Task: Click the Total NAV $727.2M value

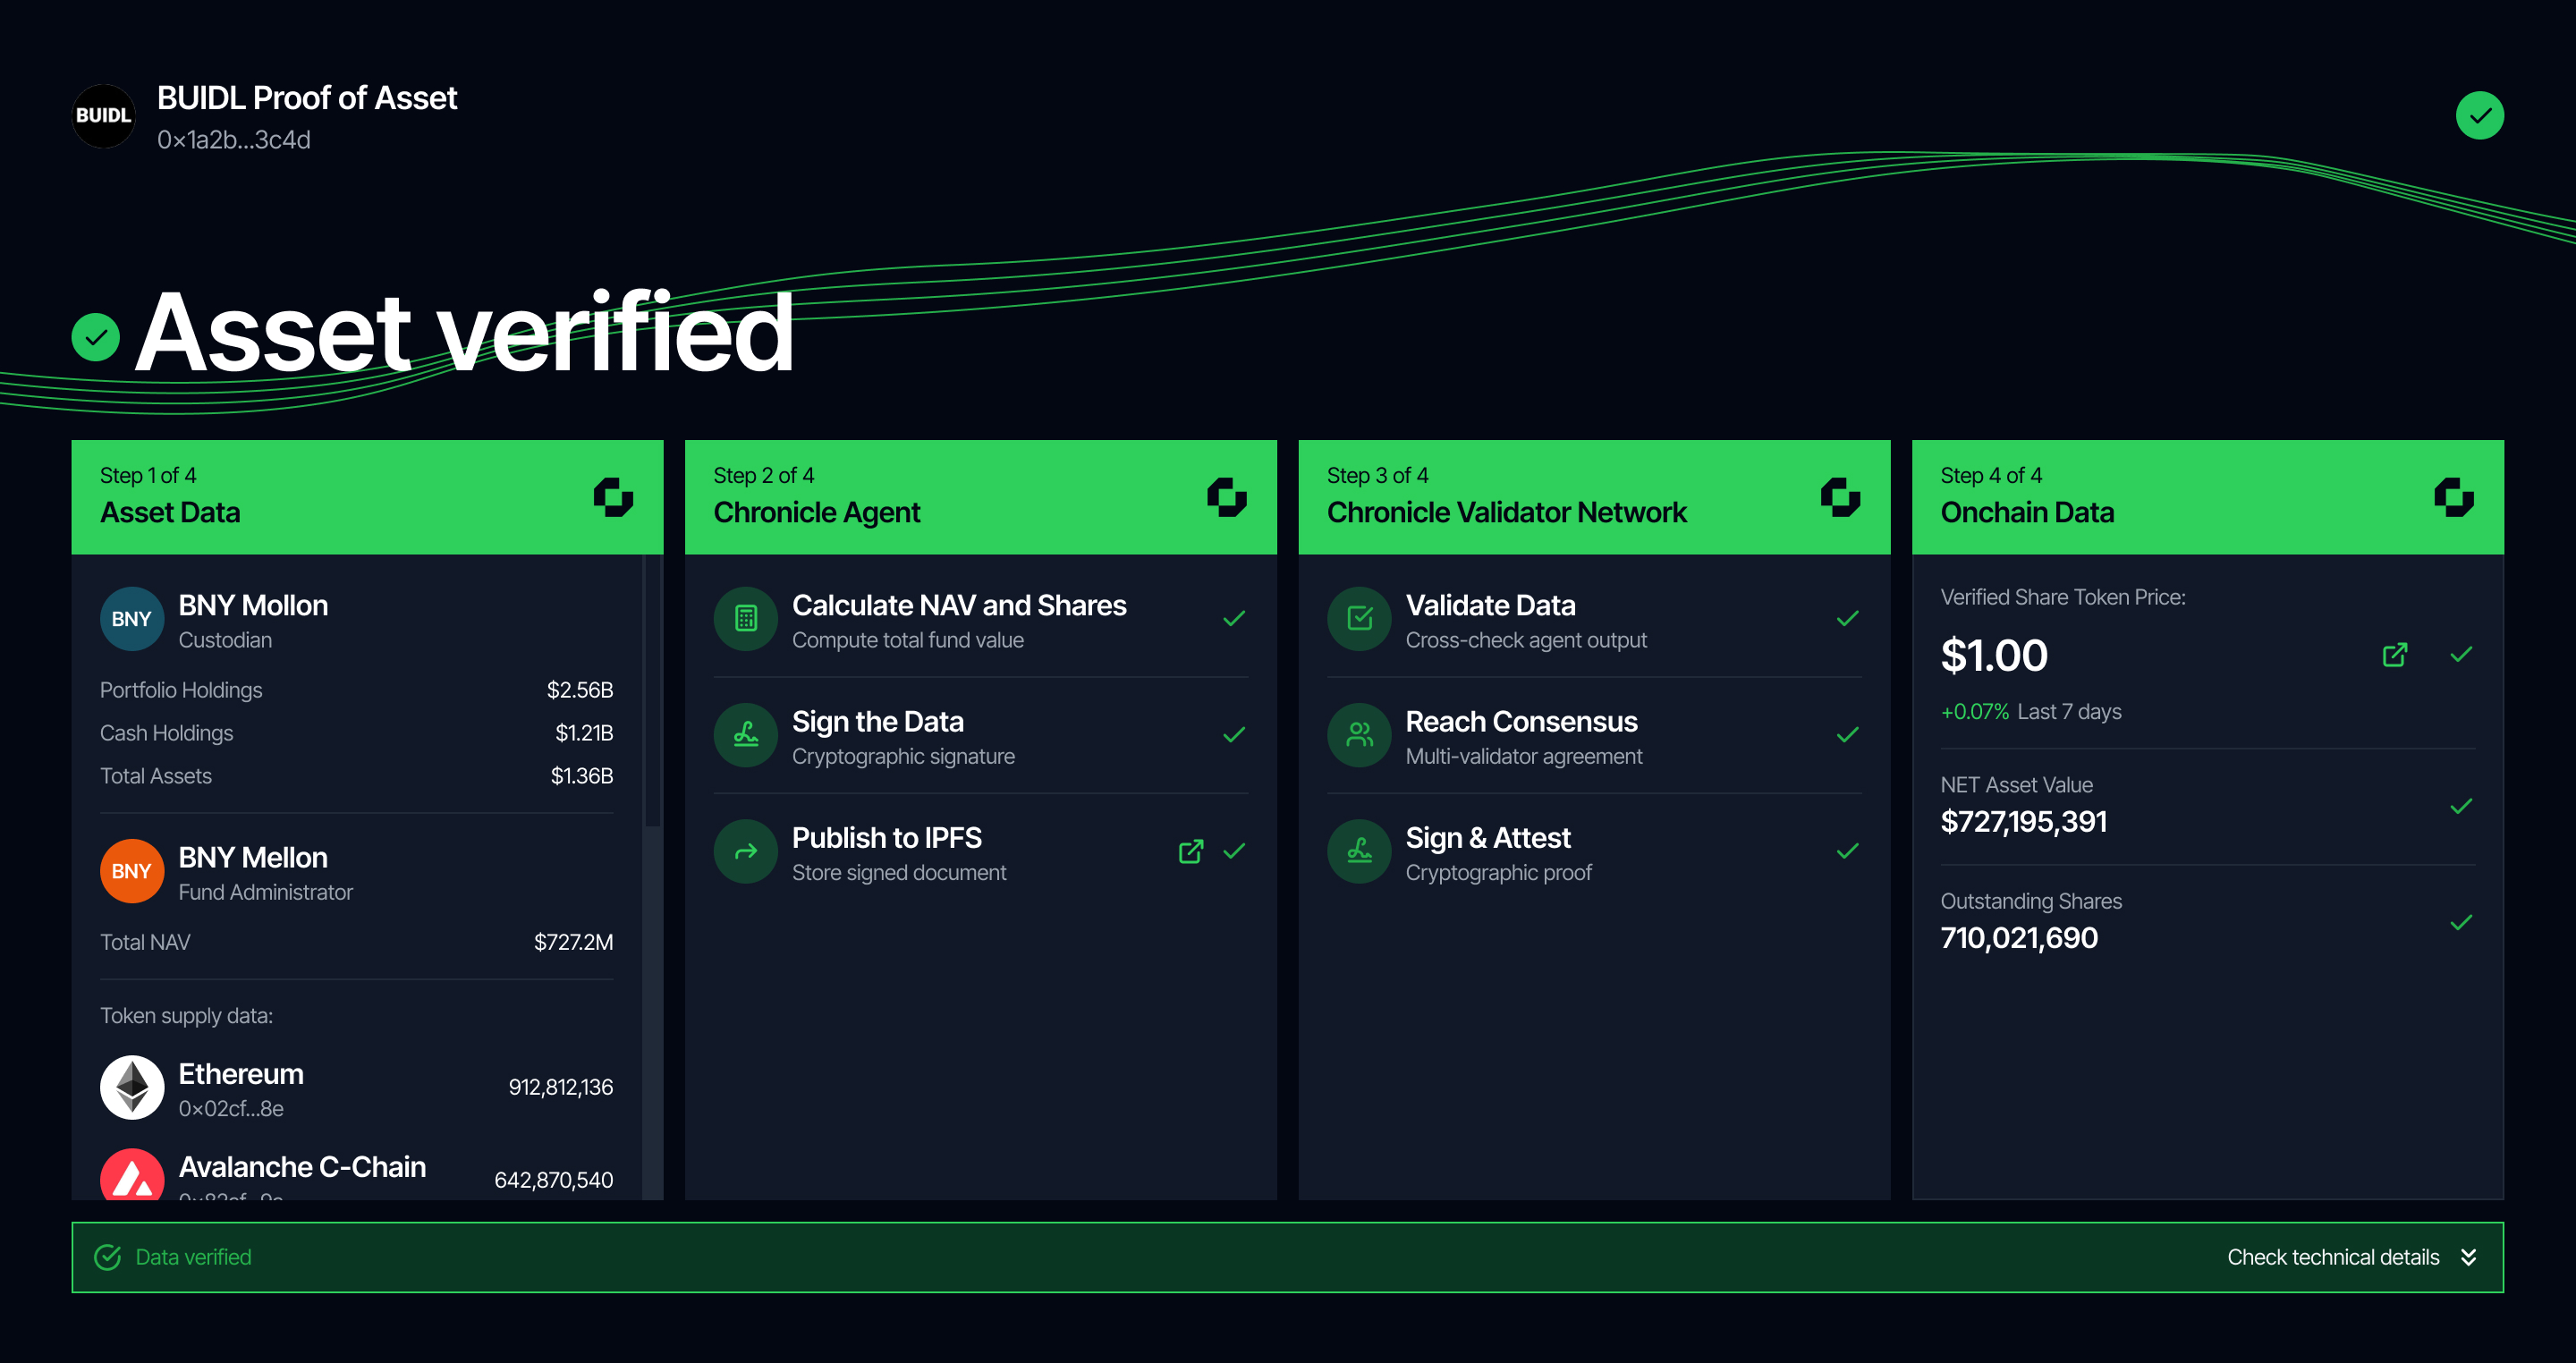Action: (x=574, y=943)
